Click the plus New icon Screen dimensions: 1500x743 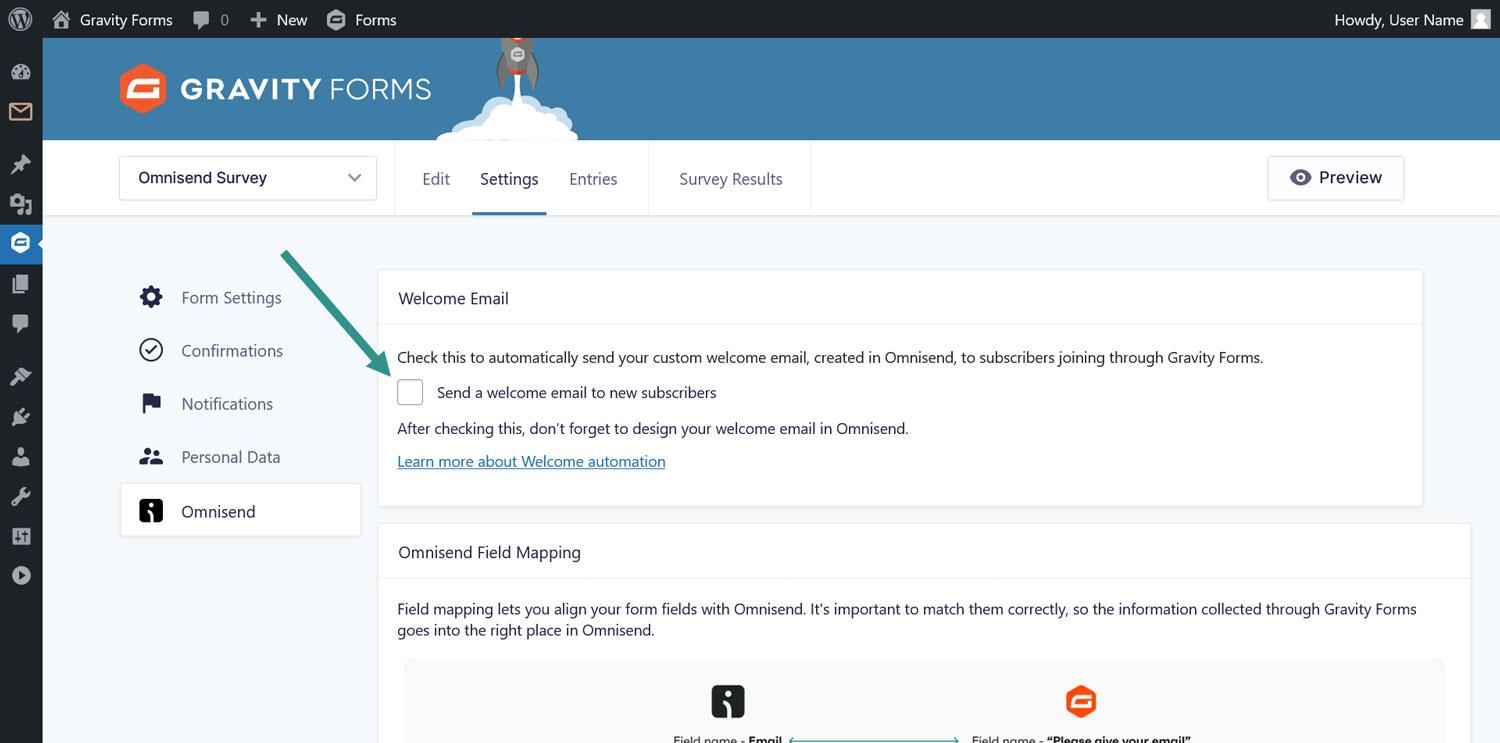tap(258, 20)
